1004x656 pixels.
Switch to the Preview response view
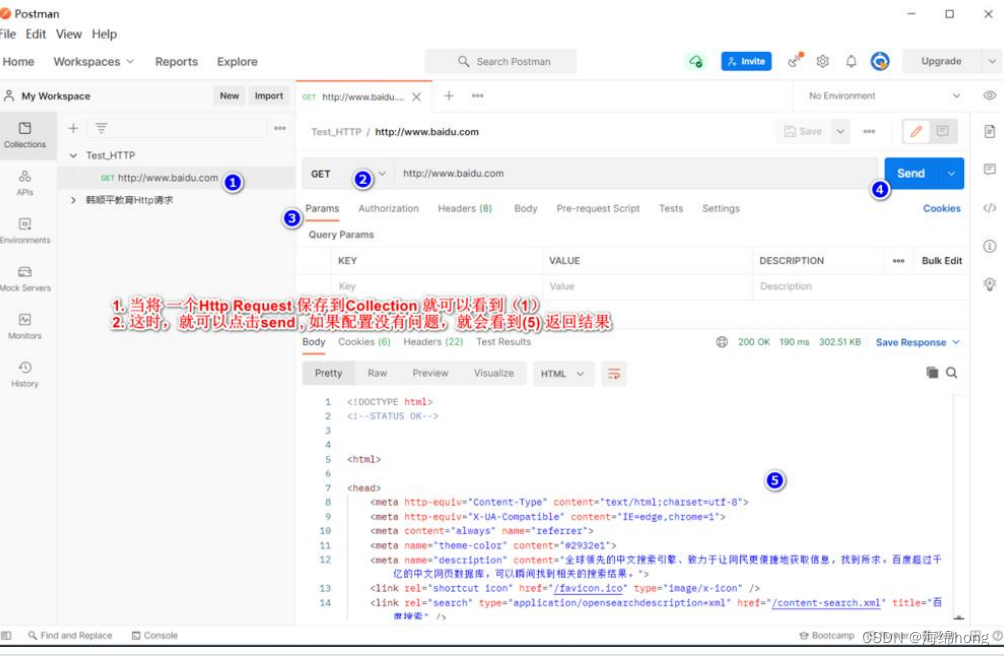click(430, 373)
